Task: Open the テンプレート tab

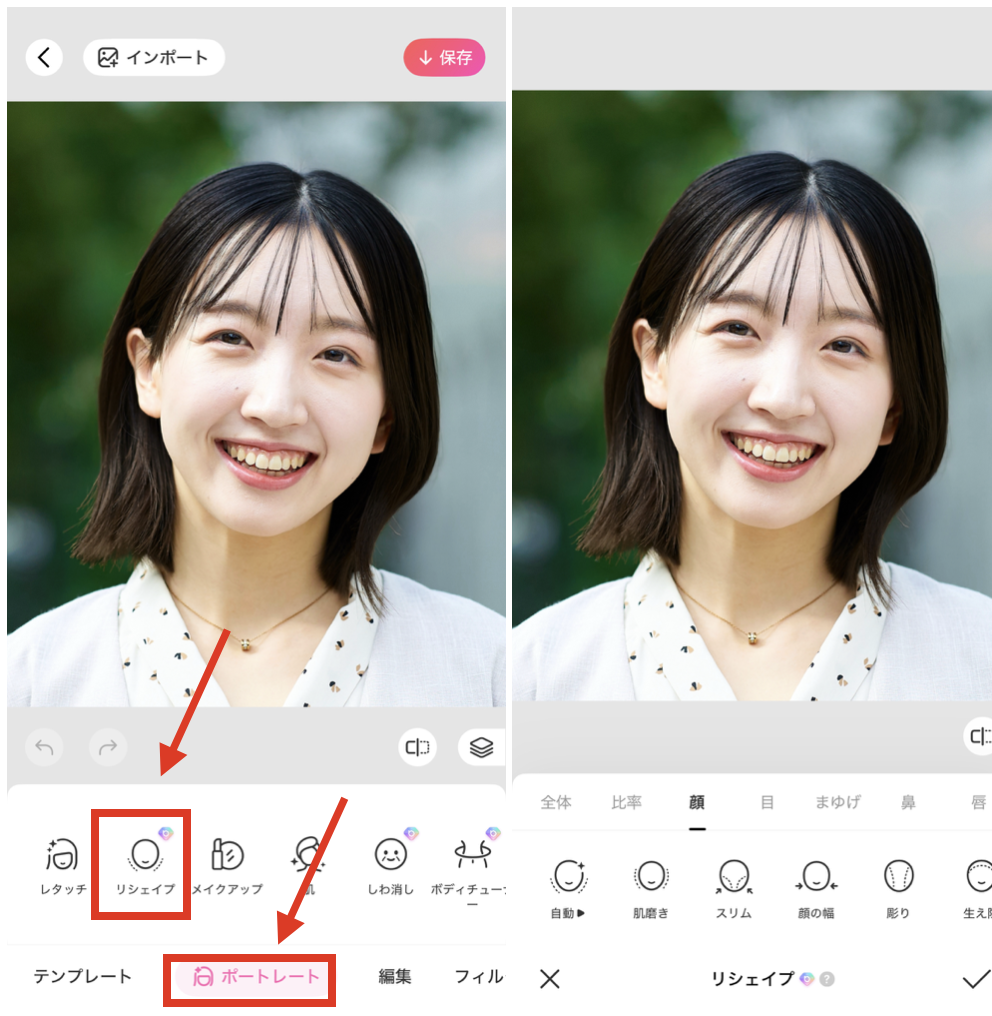Action: coord(81,975)
